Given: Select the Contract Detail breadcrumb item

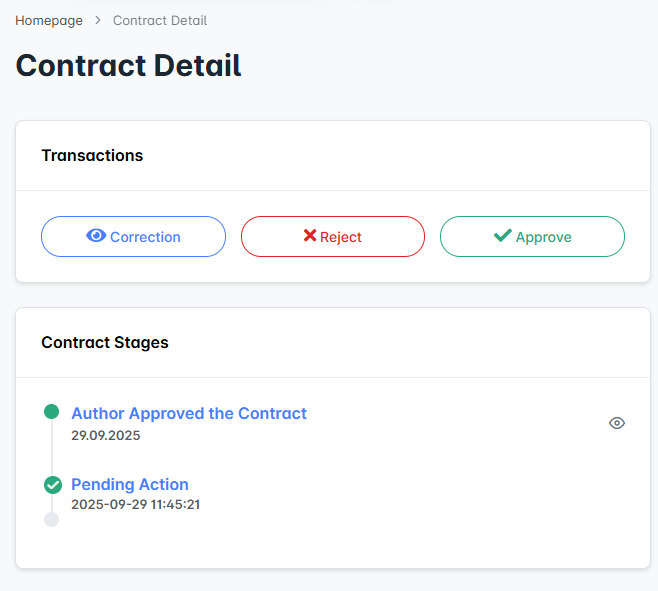Looking at the screenshot, I should click(160, 20).
